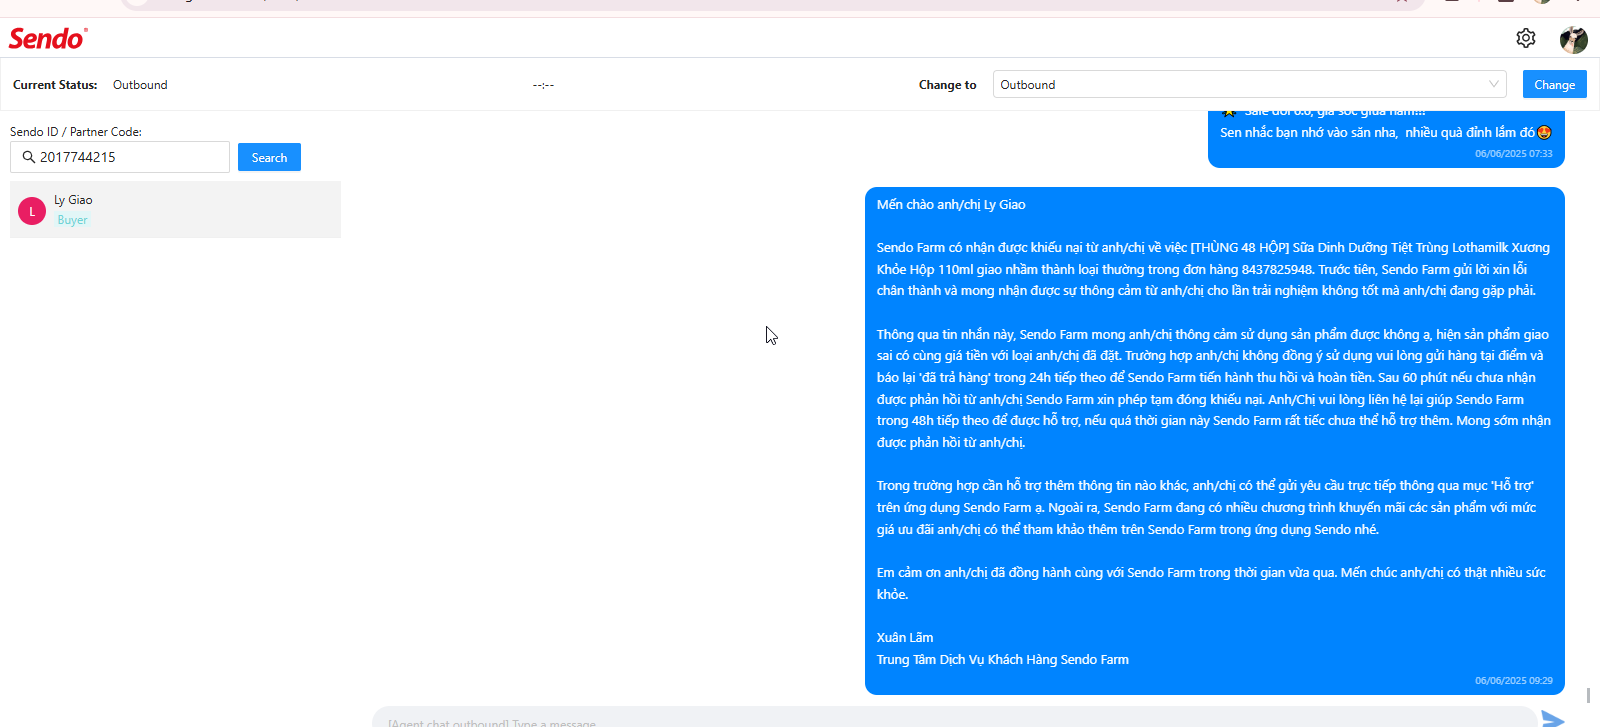The image size is (1600, 727).
Task: Click the Search button
Action: pos(269,157)
